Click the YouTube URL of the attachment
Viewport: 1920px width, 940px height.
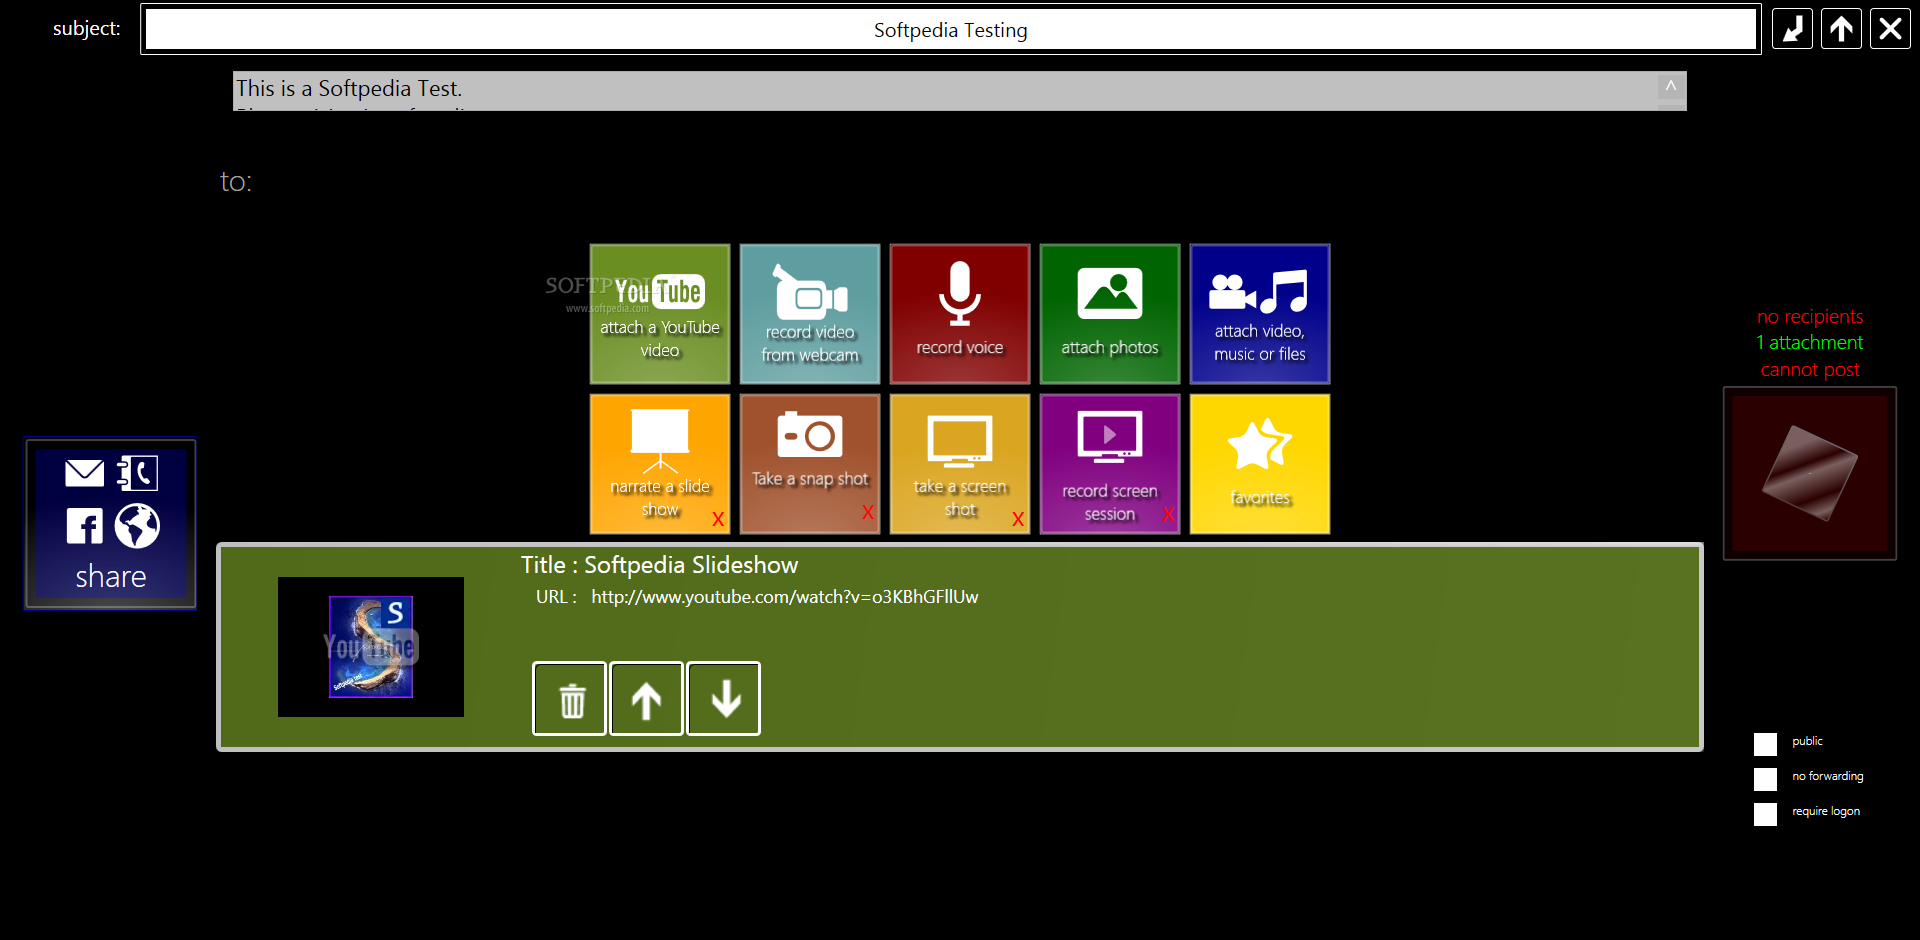785,597
